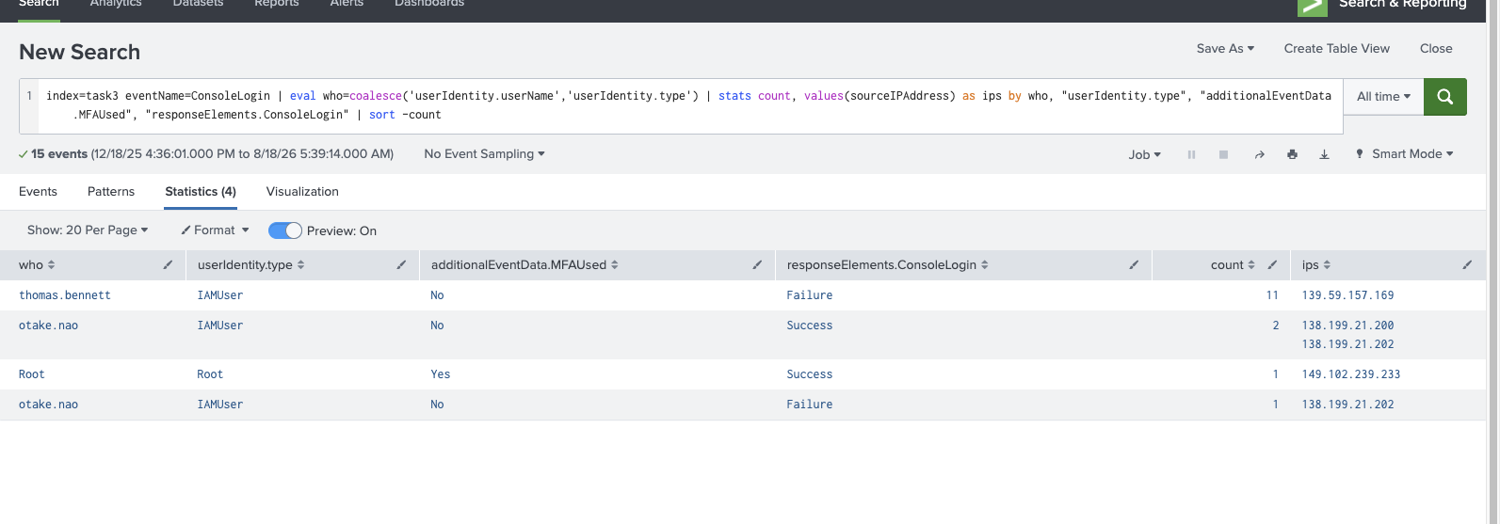Screen dimensions: 1500x524
Task: Share the search job via arrow icon
Action: (x=1259, y=155)
